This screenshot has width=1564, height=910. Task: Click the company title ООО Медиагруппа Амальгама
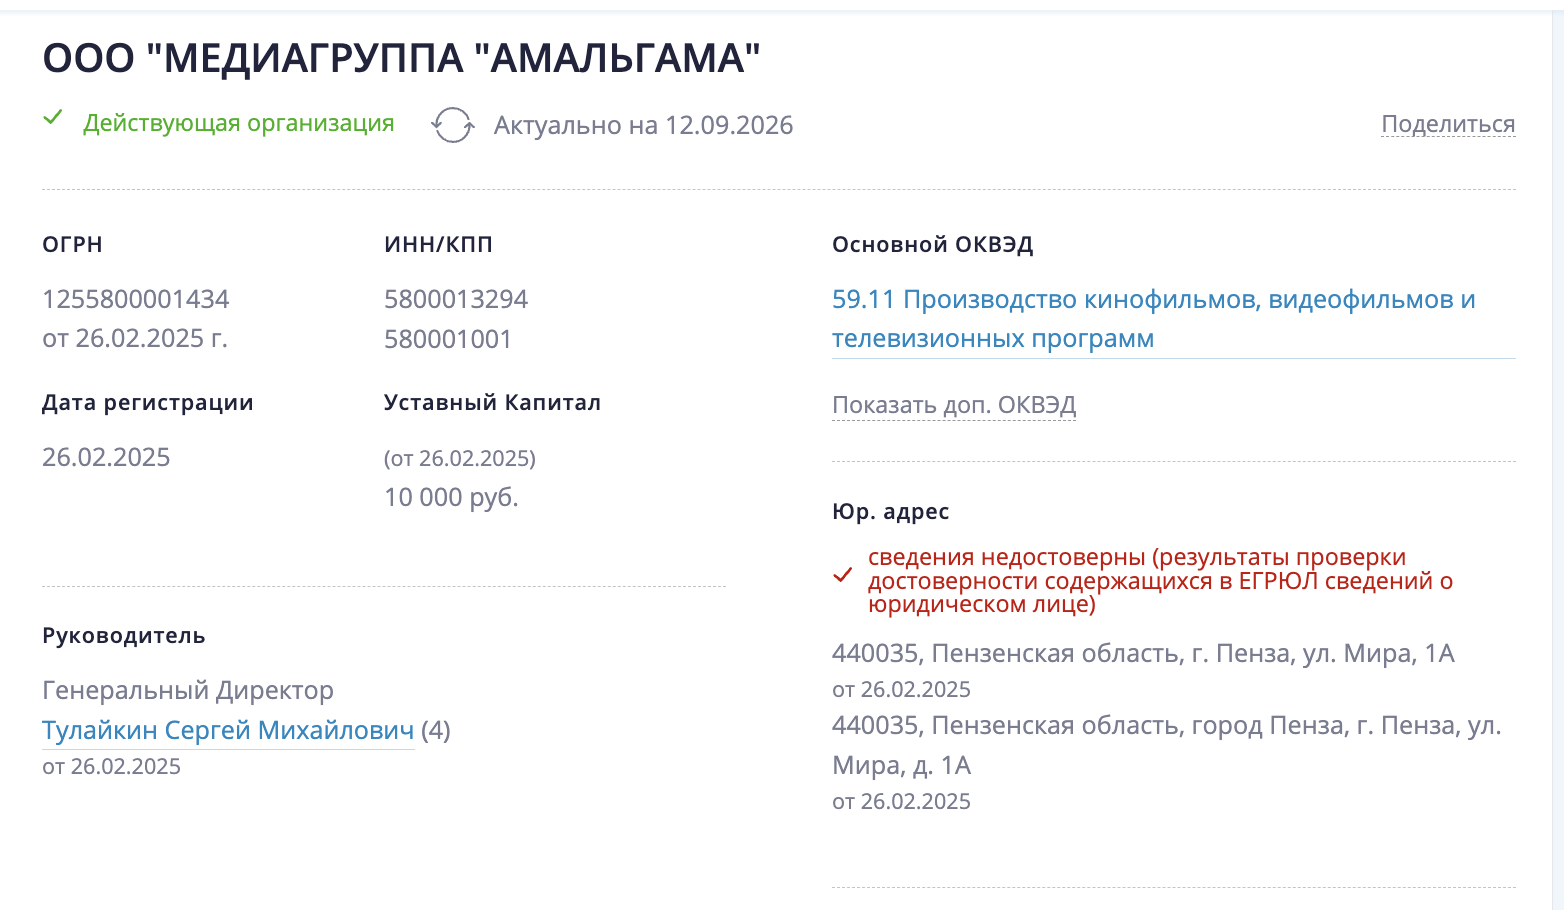(x=402, y=58)
